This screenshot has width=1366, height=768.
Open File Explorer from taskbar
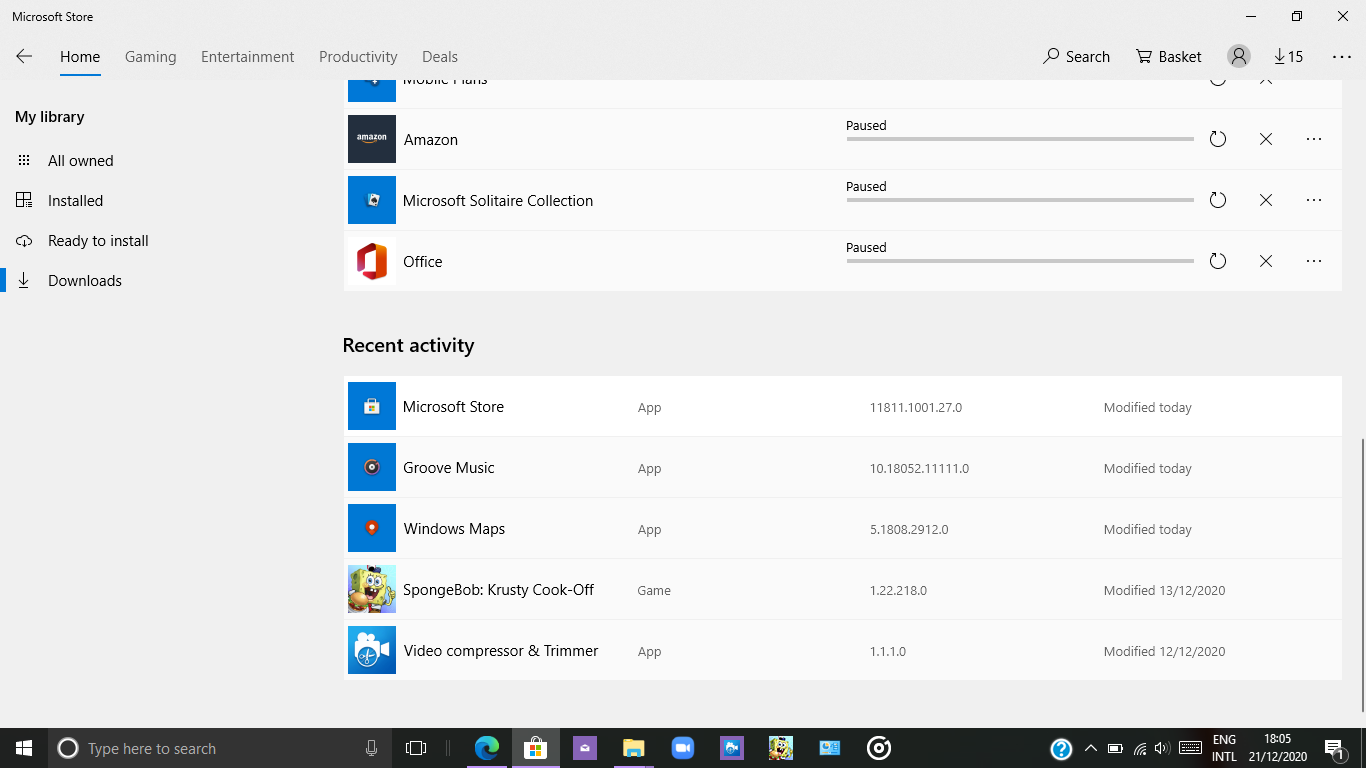tap(634, 748)
